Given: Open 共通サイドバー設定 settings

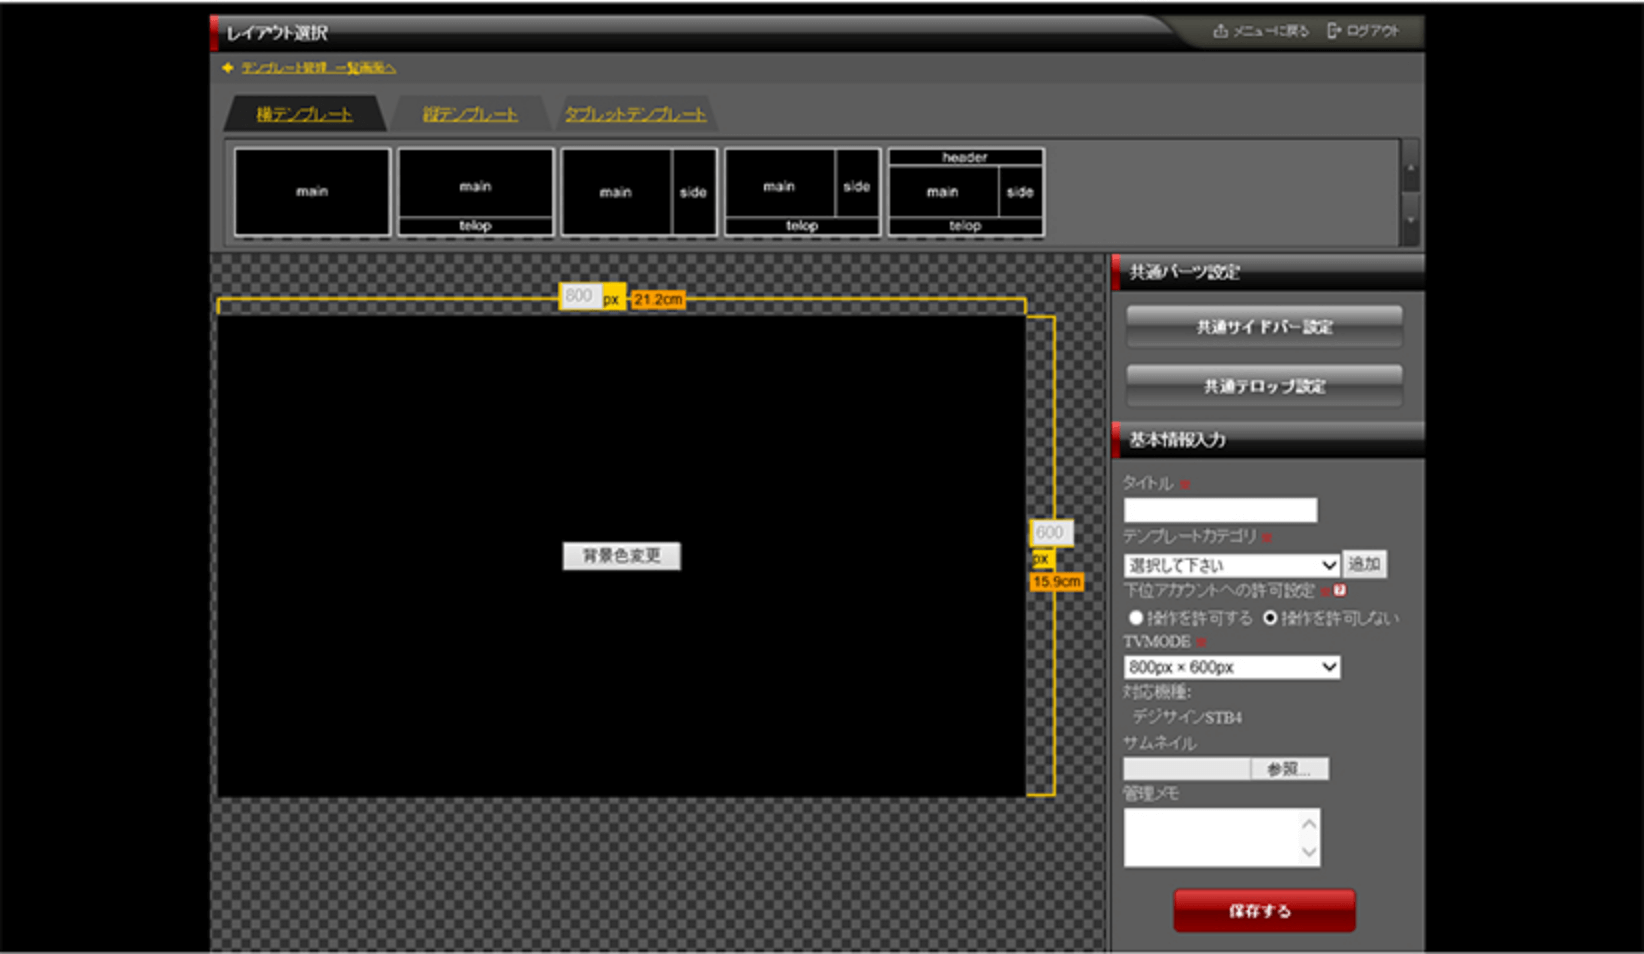Looking at the screenshot, I should pos(1264,327).
